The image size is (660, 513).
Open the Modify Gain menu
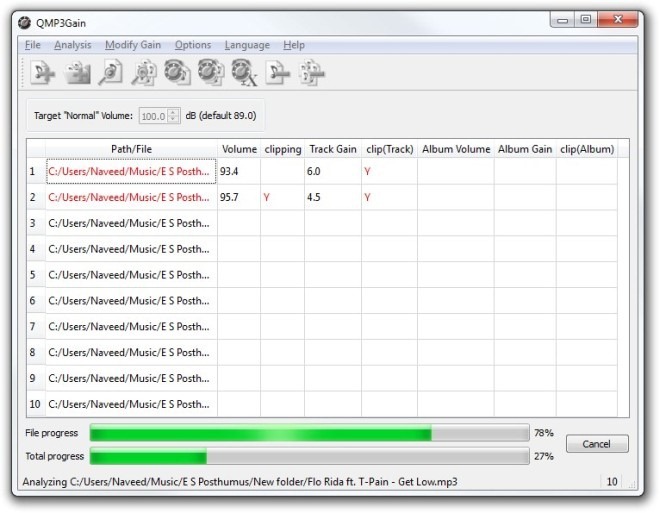133,45
